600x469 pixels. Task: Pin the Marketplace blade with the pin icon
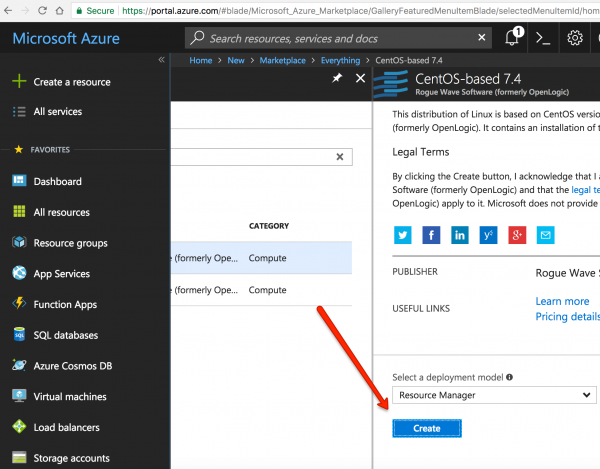338,79
